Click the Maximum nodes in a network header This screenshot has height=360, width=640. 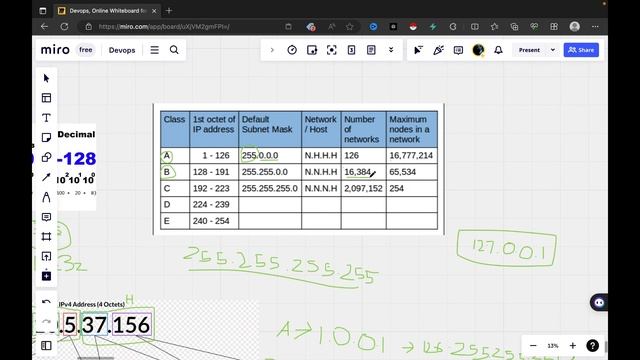coord(411,129)
